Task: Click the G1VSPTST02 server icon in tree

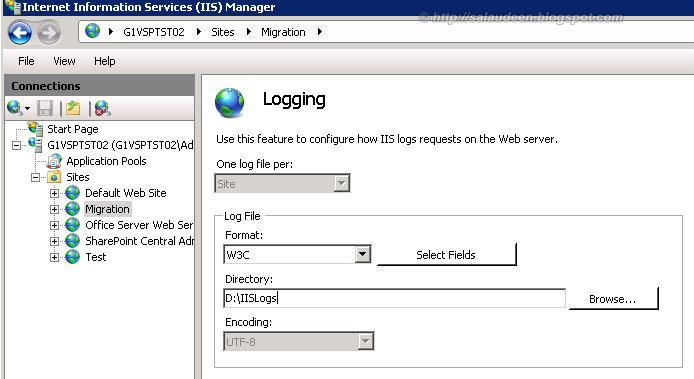Action: (35, 144)
